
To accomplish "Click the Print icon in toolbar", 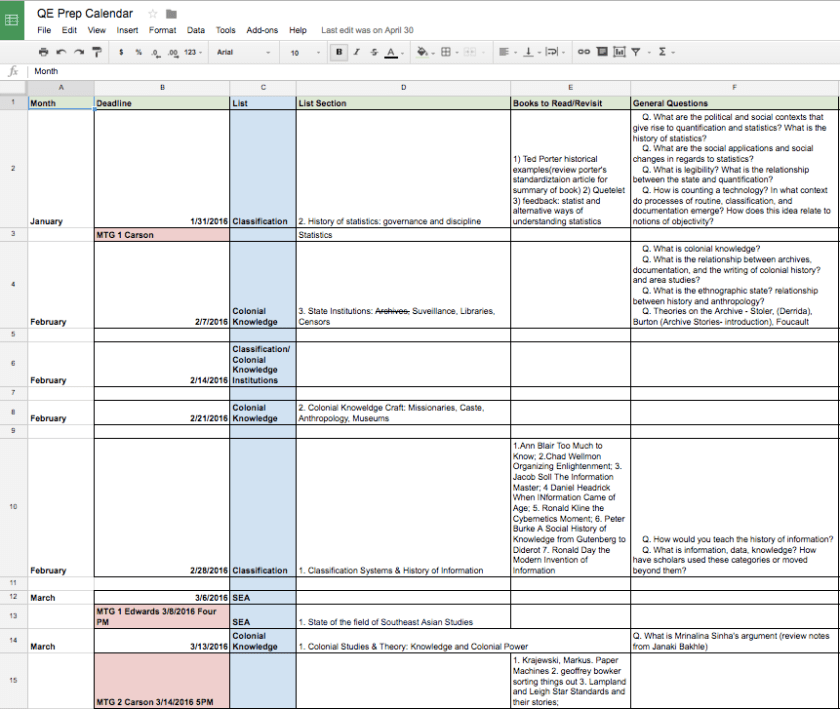I will pos(43,51).
